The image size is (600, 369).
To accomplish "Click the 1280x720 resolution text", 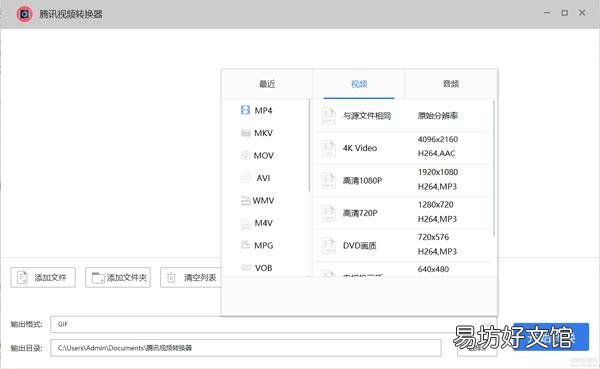I will (435, 205).
